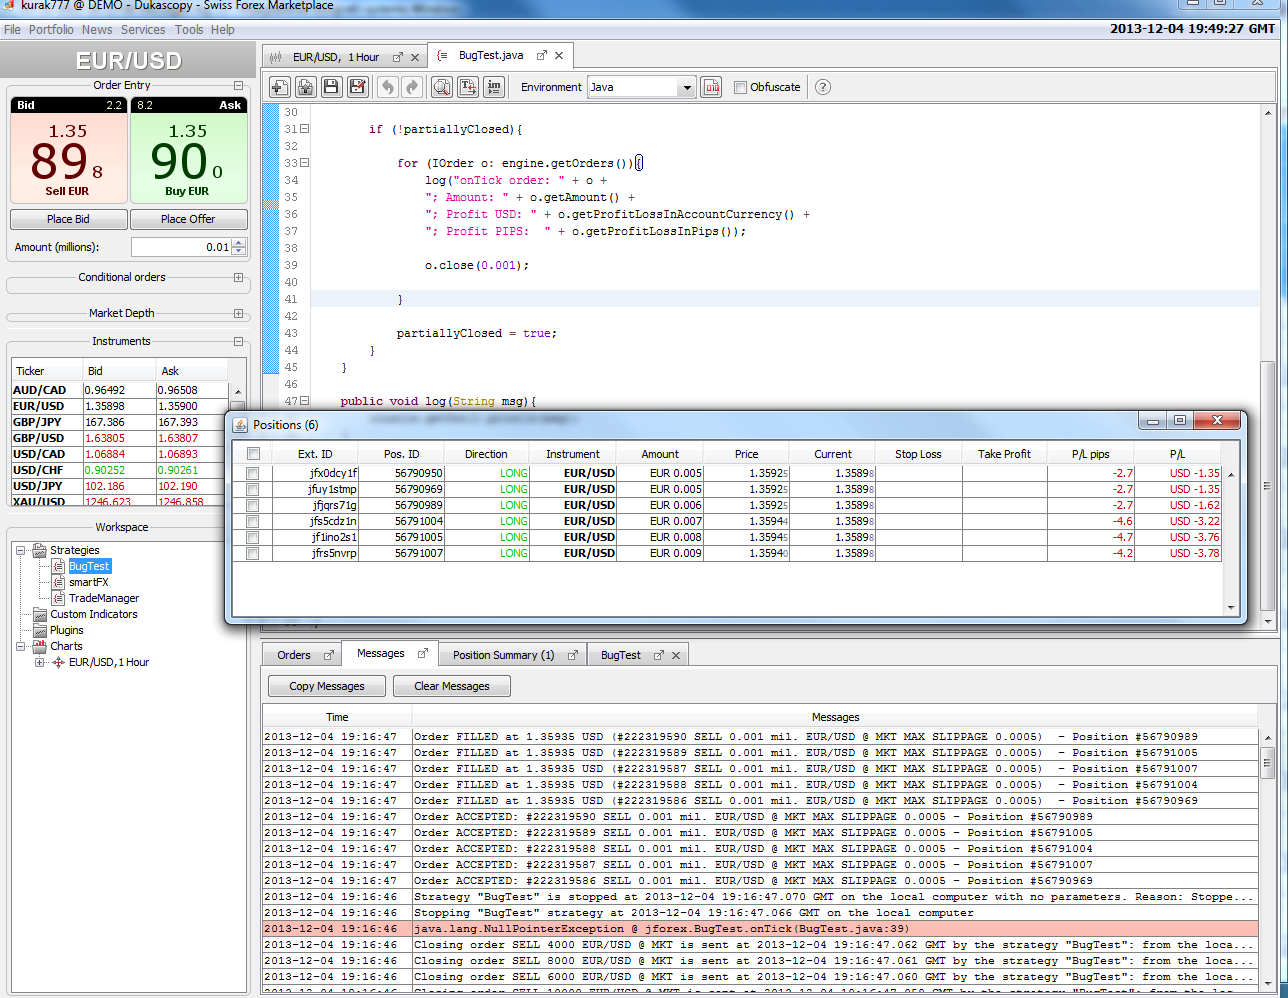The image size is (1288, 998).
Task: Click the Compile icon next to Environment
Action: tap(711, 87)
